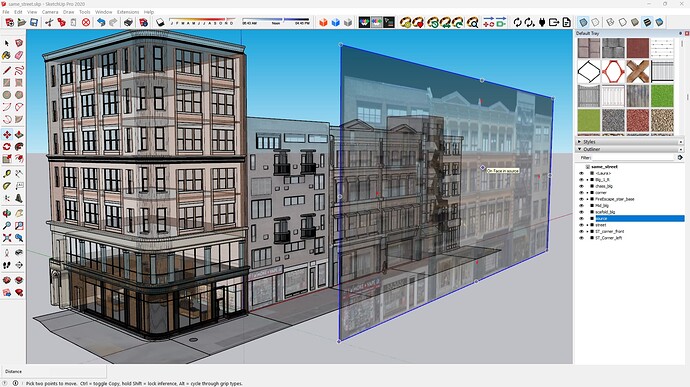Switch to Wireframe face style

pos(610,22)
